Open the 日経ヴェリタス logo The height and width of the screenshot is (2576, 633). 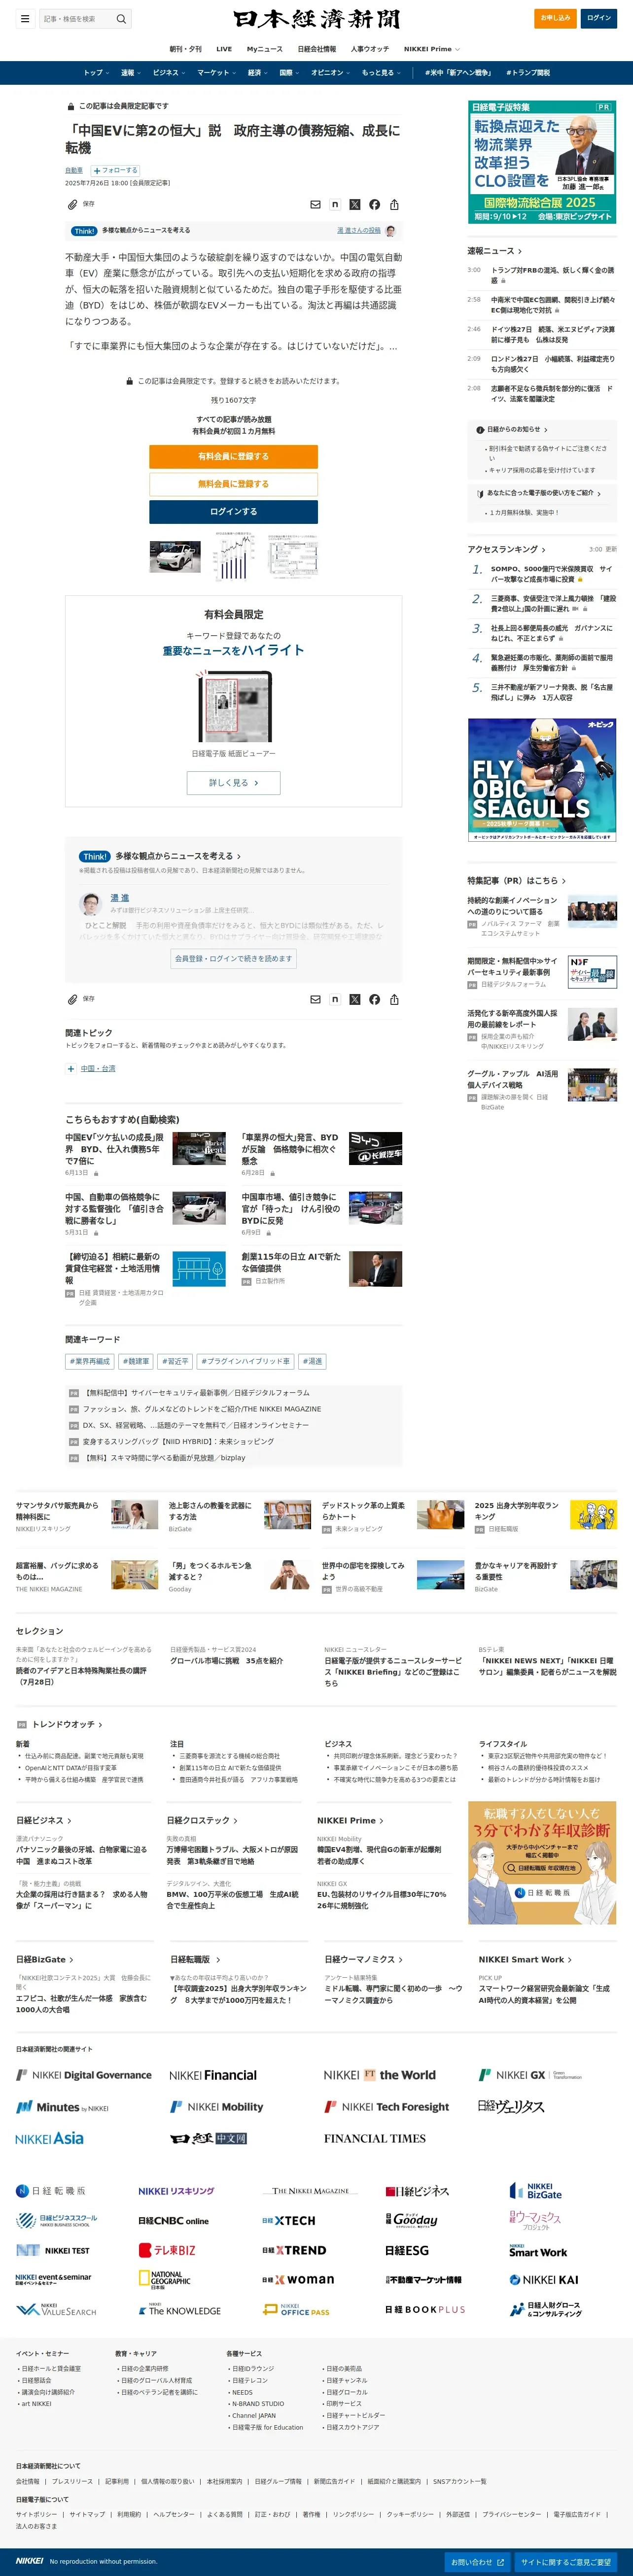tap(511, 2106)
